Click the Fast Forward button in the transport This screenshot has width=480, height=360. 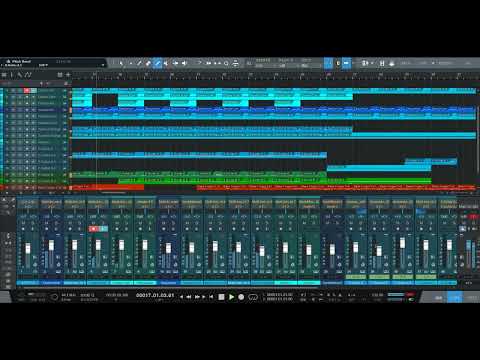(x=197, y=297)
